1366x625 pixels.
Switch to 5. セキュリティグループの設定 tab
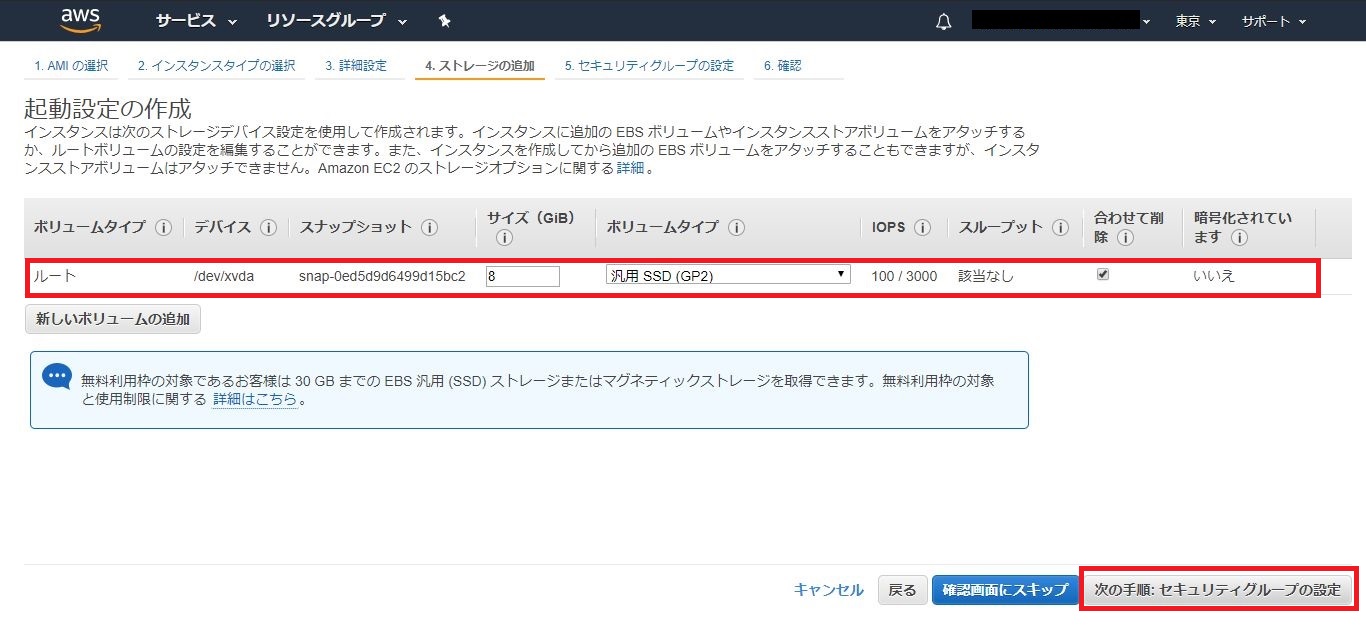[x=648, y=66]
